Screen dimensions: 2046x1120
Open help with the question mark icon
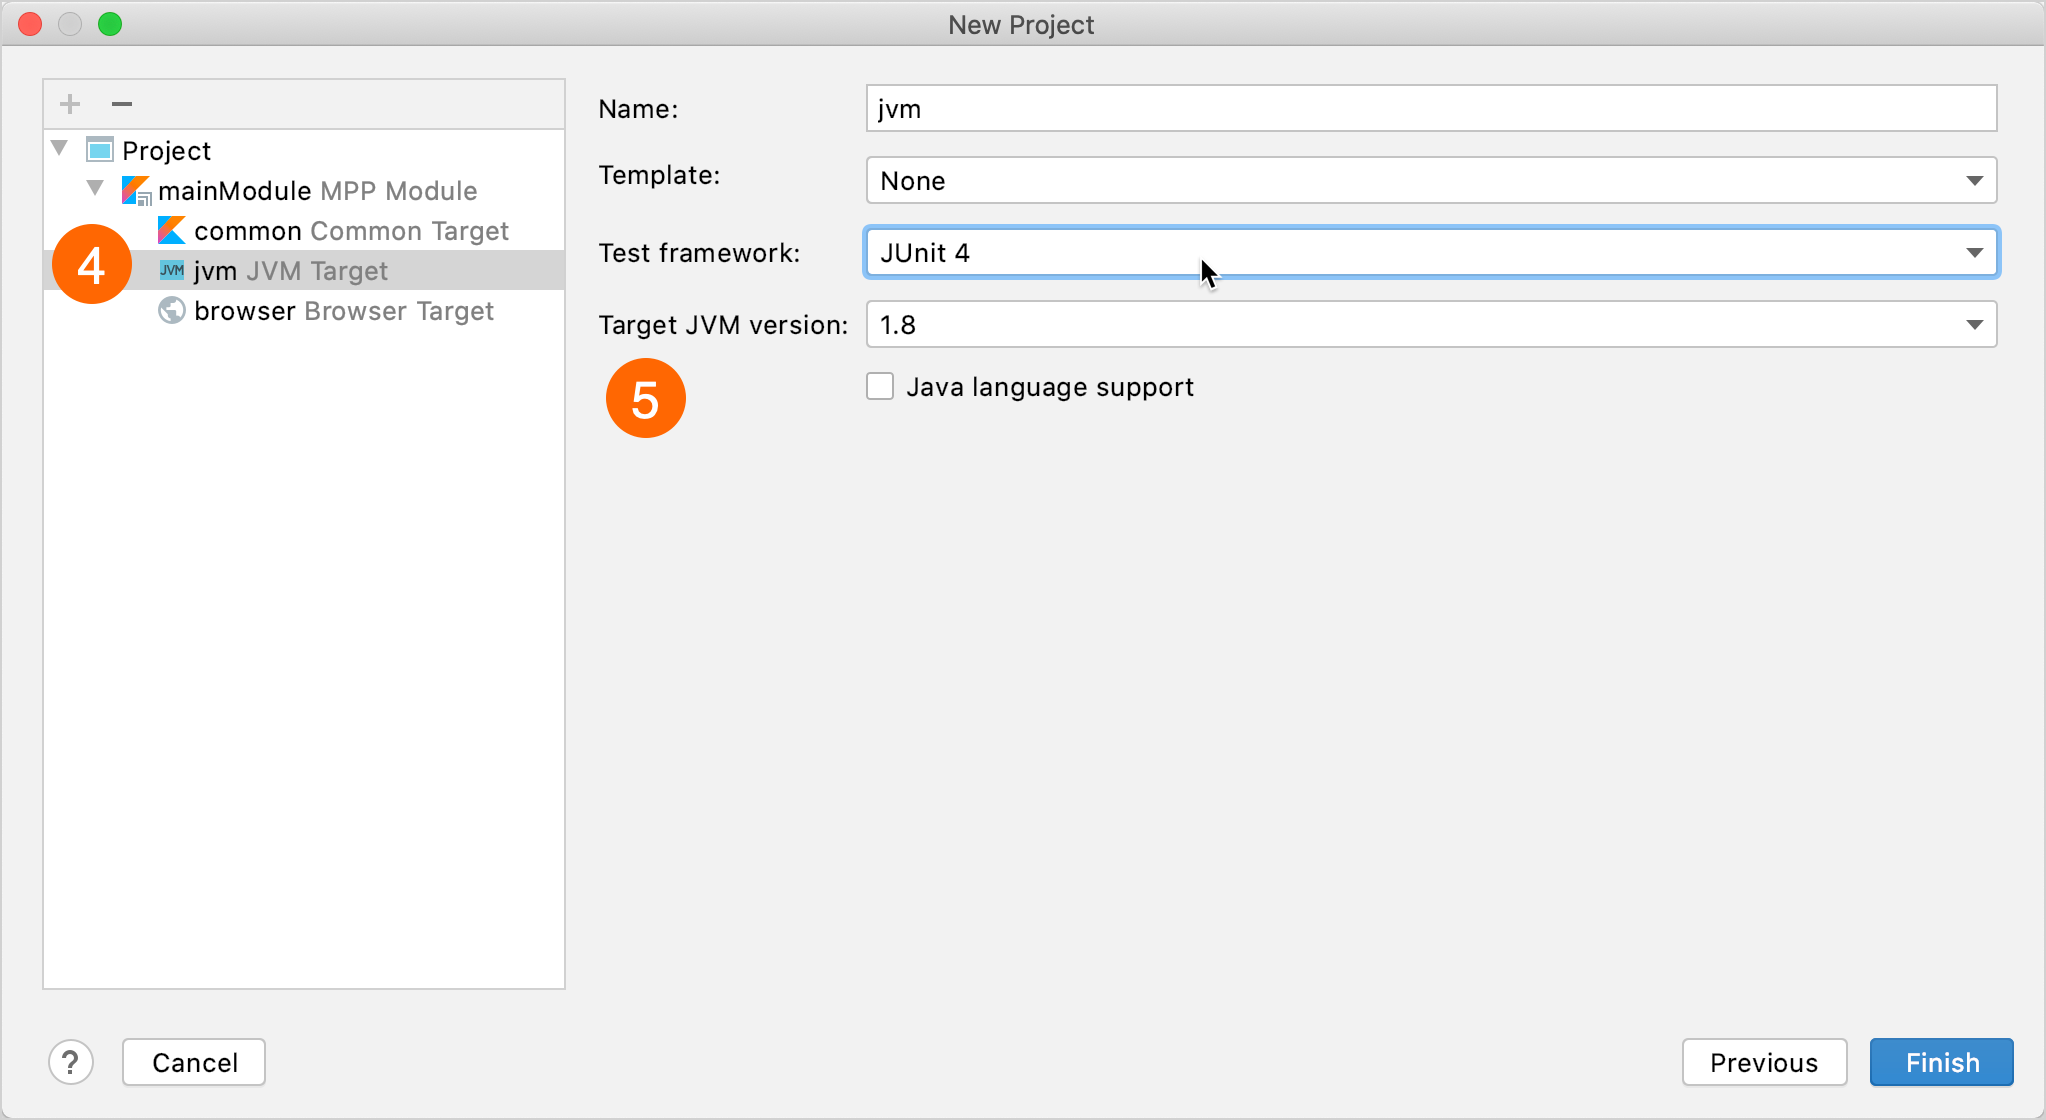tap(71, 1062)
